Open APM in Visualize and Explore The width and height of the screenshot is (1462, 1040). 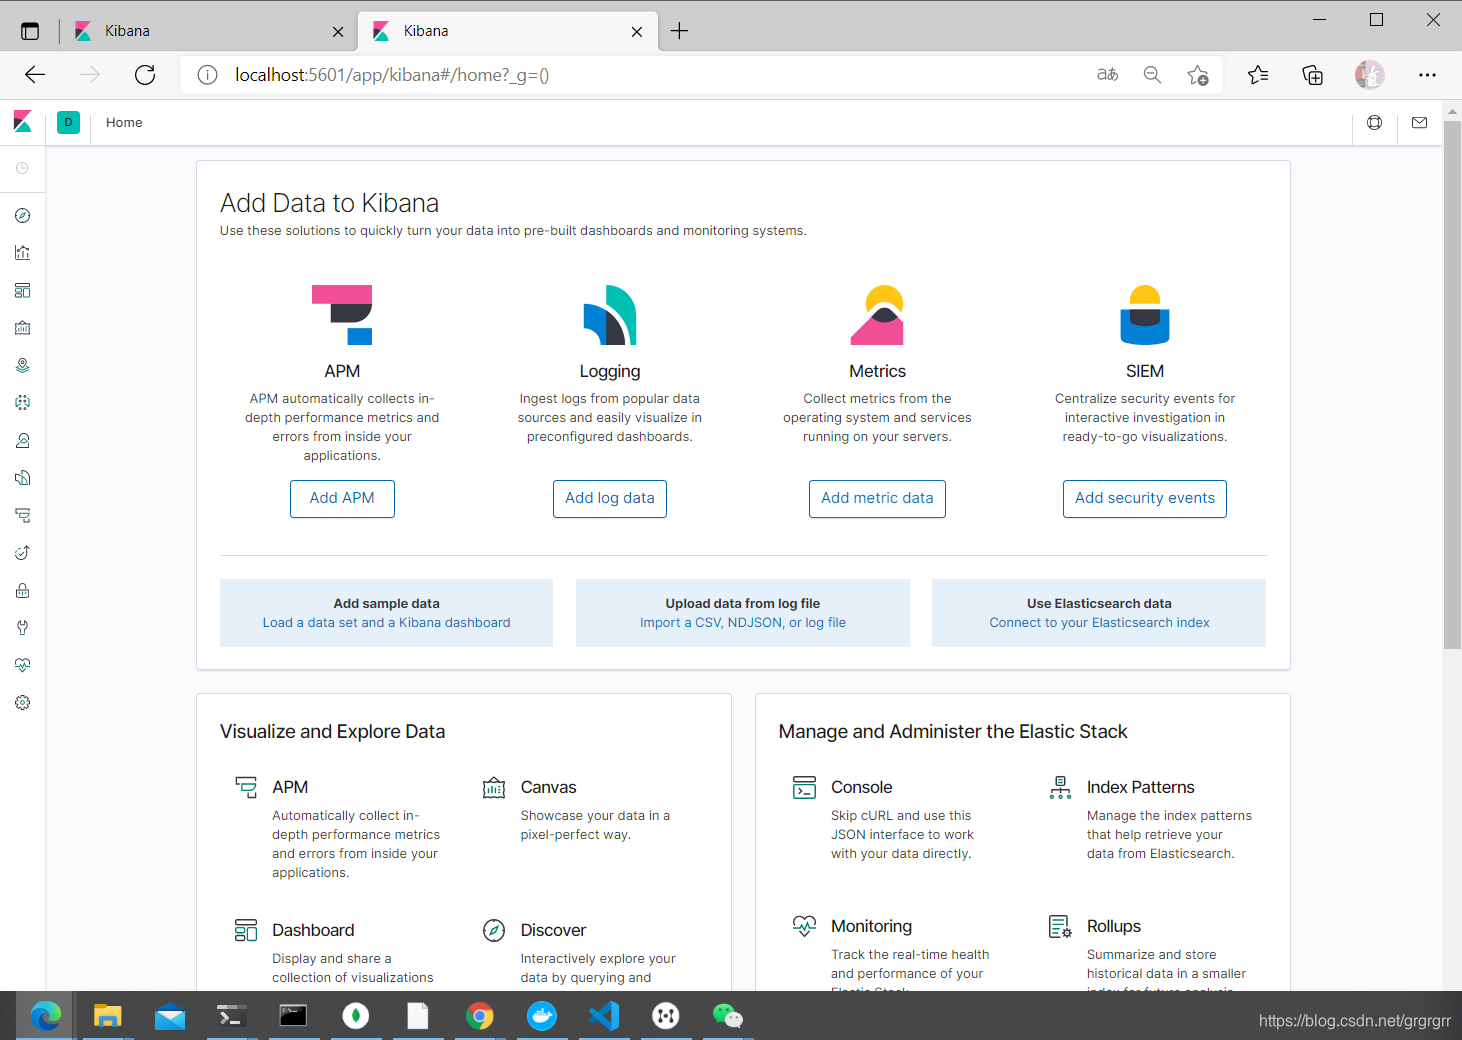click(290, 787)
